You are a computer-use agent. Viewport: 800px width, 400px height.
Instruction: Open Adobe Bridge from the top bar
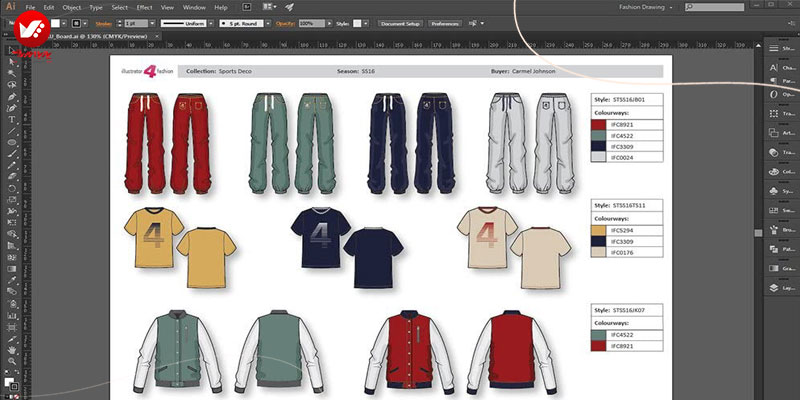click(x=247, y=7)
